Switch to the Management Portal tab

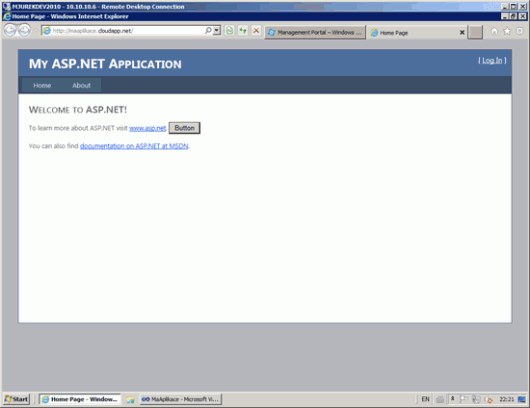(x=315, y=32)
